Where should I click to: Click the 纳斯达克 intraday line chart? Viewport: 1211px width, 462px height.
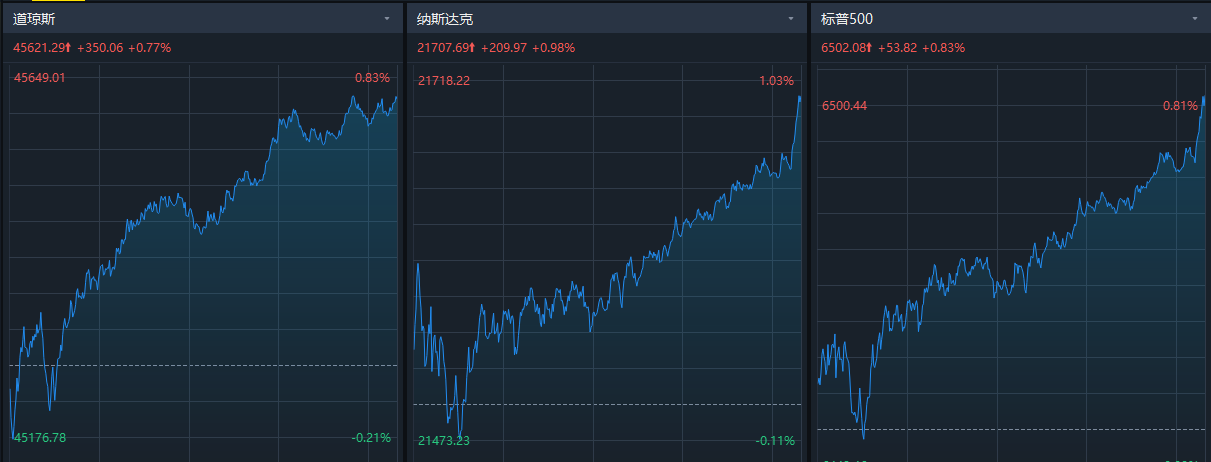(x=608, y=263)
